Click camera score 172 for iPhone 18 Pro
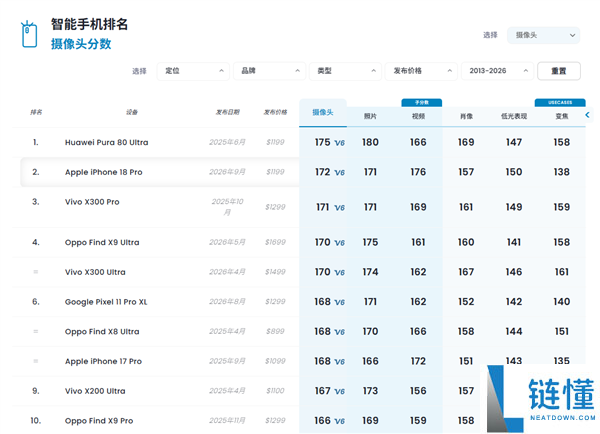Viewport: 600px width, 434px height. click(322, 172)
